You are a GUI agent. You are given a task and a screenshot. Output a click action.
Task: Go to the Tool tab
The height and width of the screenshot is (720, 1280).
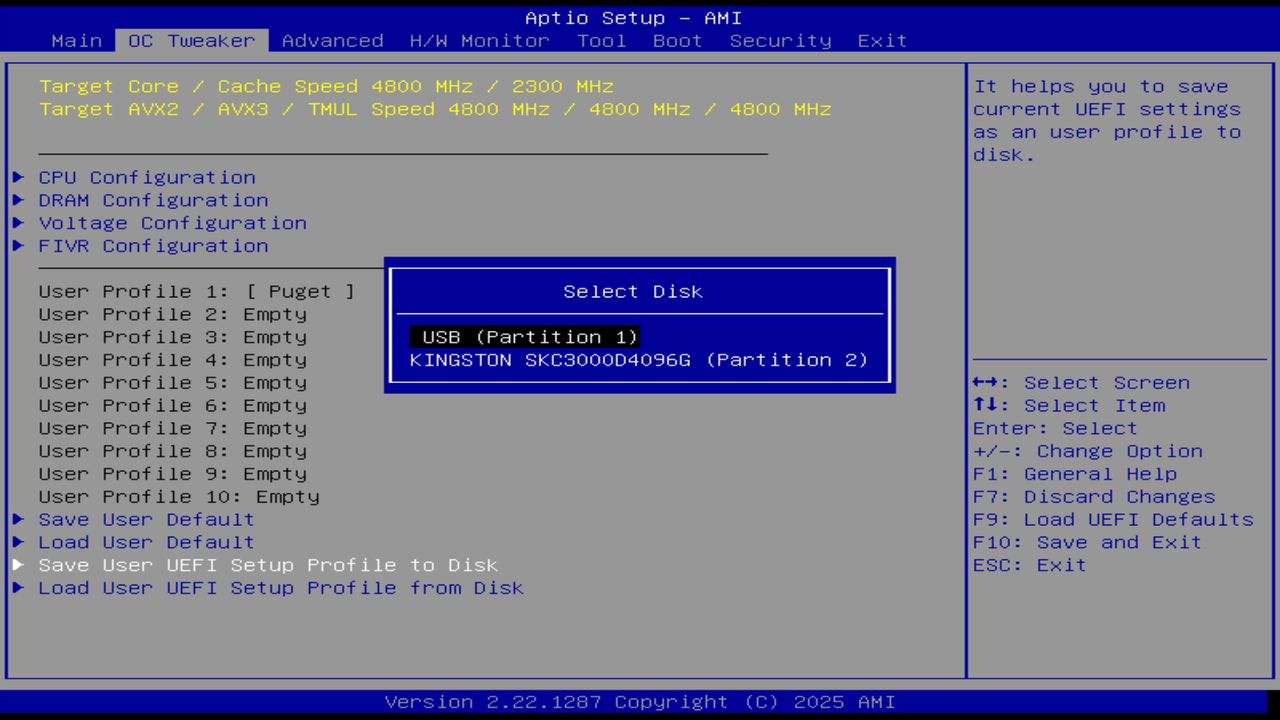click(601, 41)
